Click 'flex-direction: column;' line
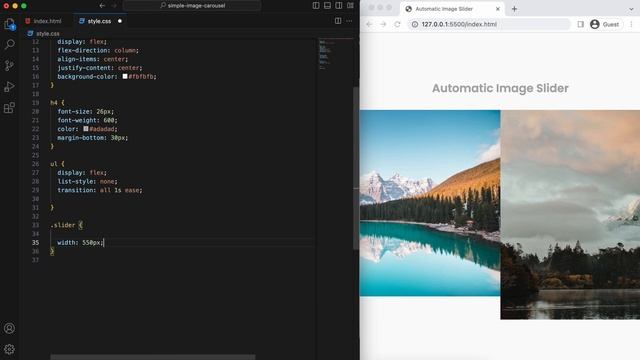The height and width of the screenshot is (360, 640). click(x=98, y=50)
